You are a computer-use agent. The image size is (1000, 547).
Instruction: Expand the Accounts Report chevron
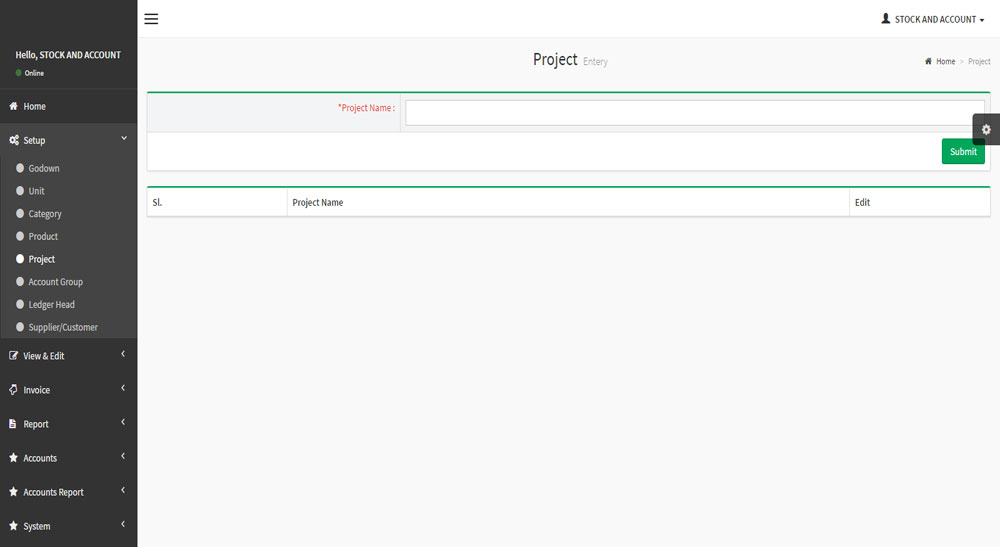pyautogui.click(x=123, y=490)
